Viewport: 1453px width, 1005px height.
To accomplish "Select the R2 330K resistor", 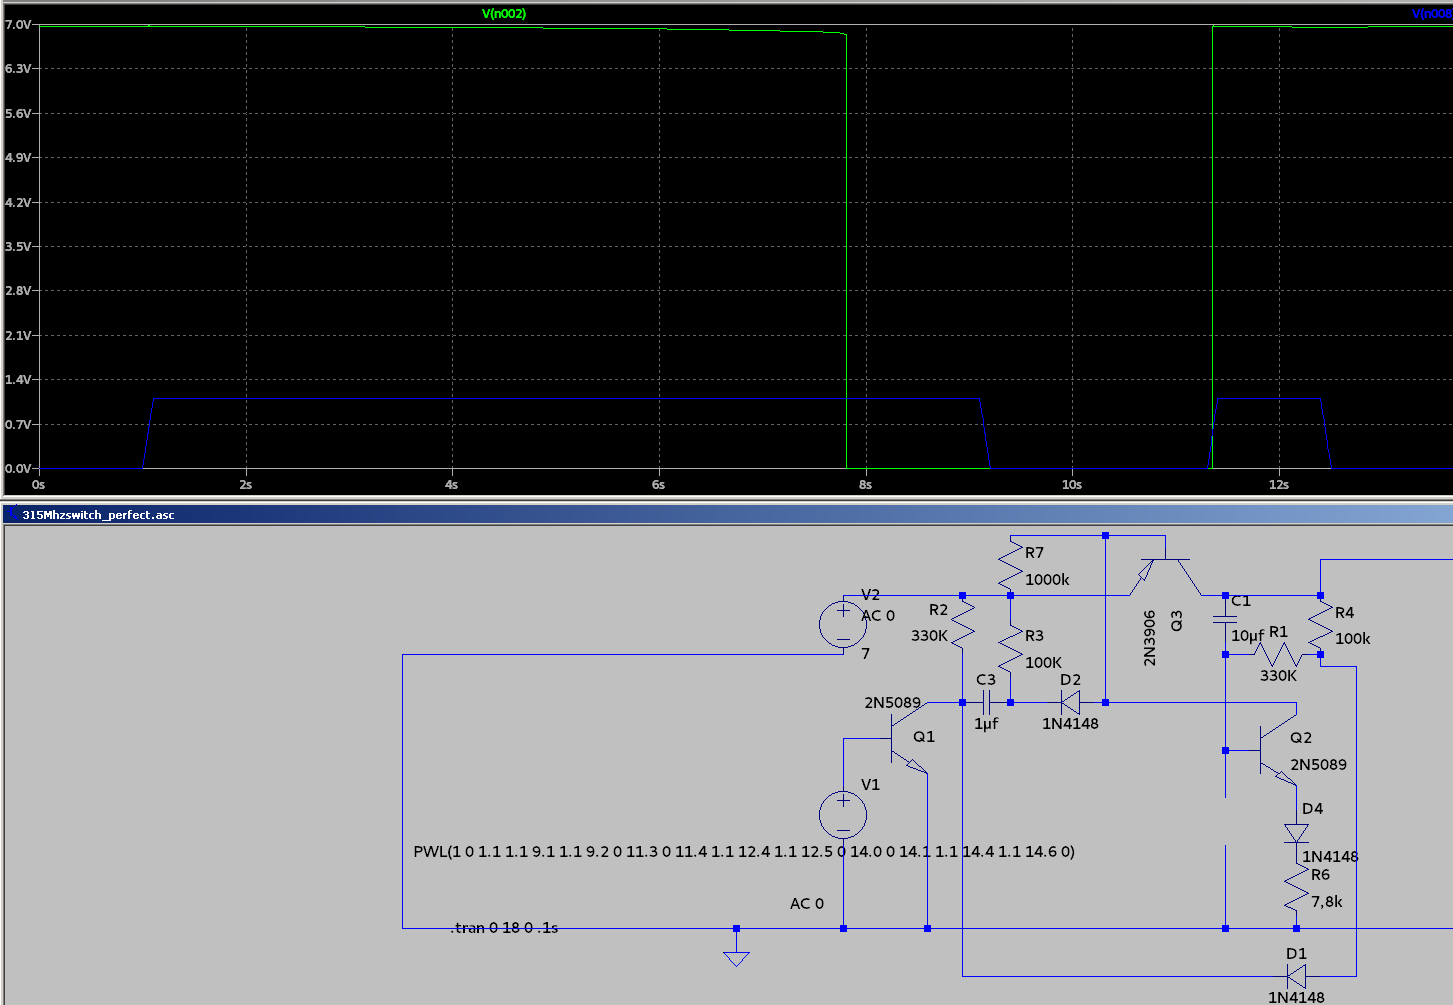I will [x=962, y=624].
